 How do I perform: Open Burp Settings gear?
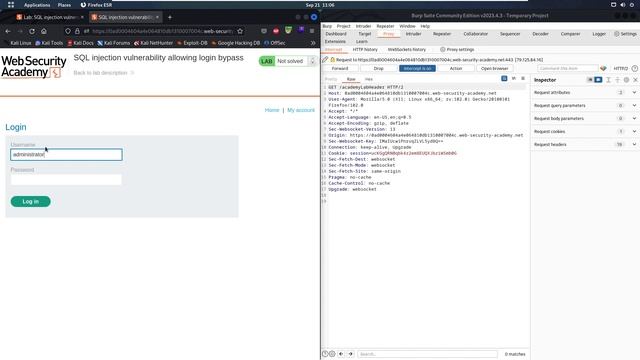(x=625, y=34)
